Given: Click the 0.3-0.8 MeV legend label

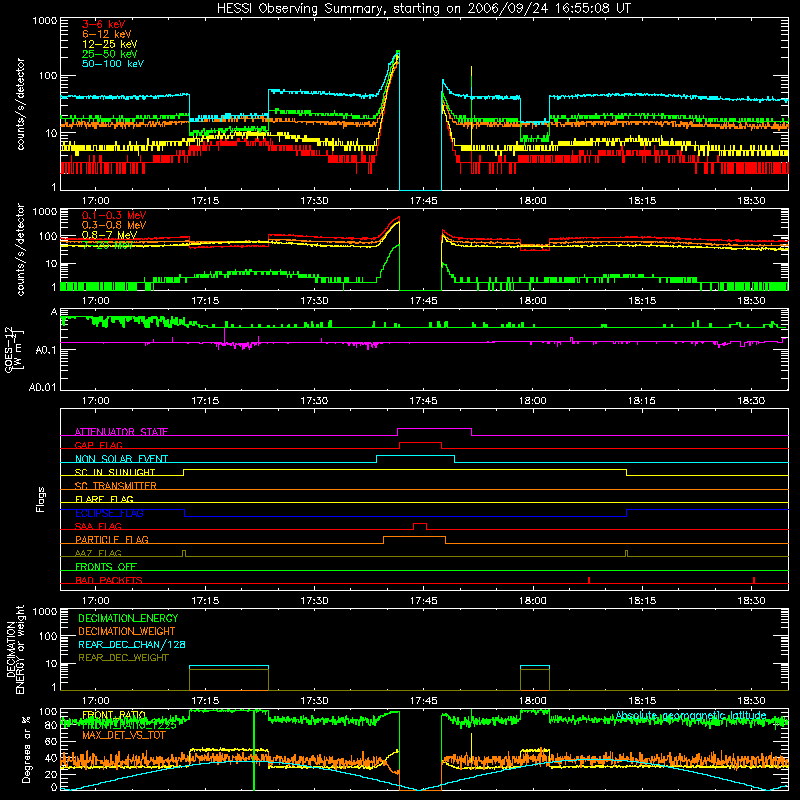Looking at the screenshot, I should coord(114,225).
